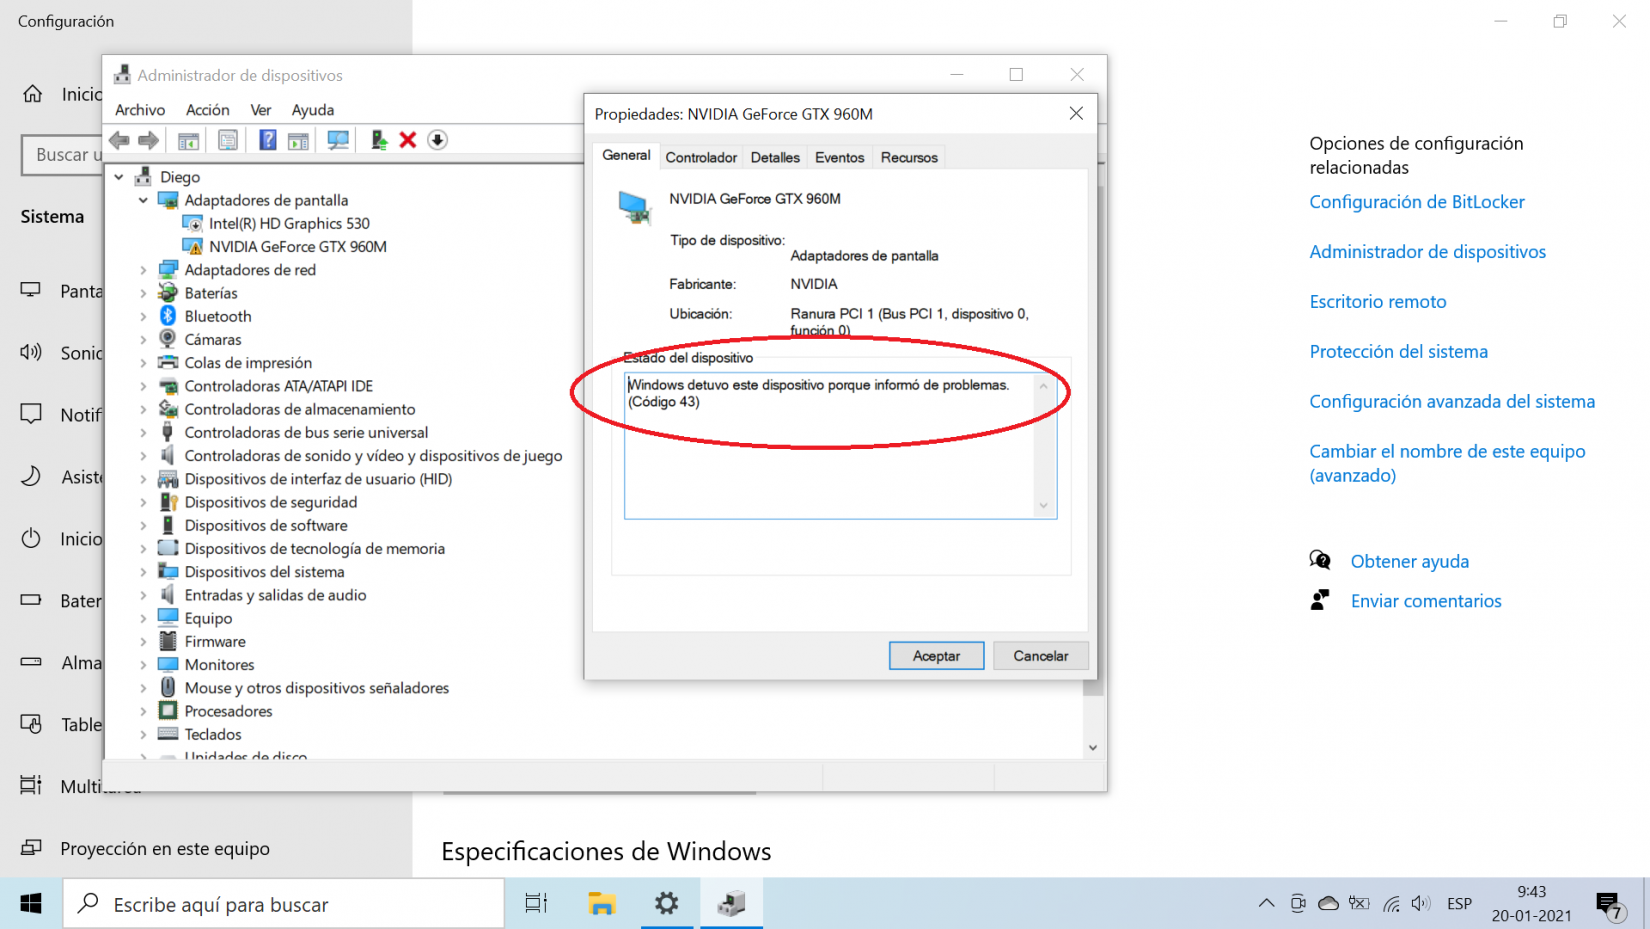
Task: Expand the Adaptadores de red node
Action: [x=143, y=270]
